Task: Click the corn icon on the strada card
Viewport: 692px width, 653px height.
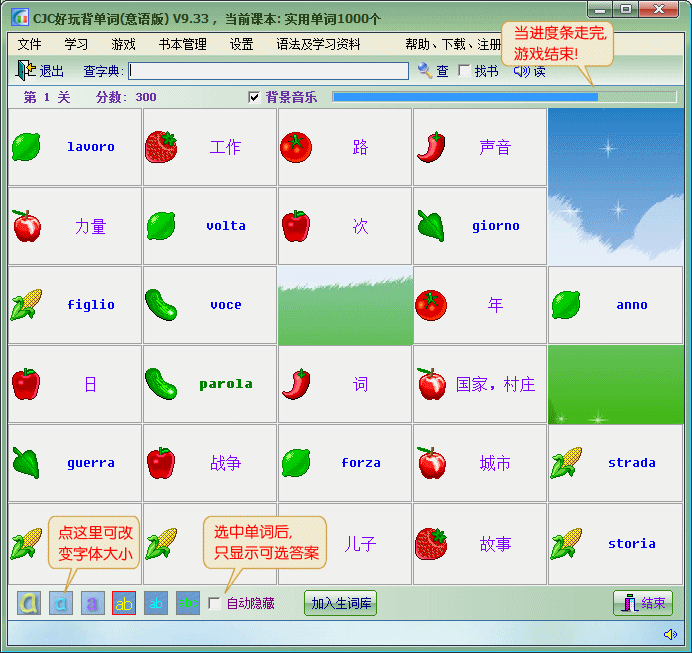Action: [x=566, y=463]
